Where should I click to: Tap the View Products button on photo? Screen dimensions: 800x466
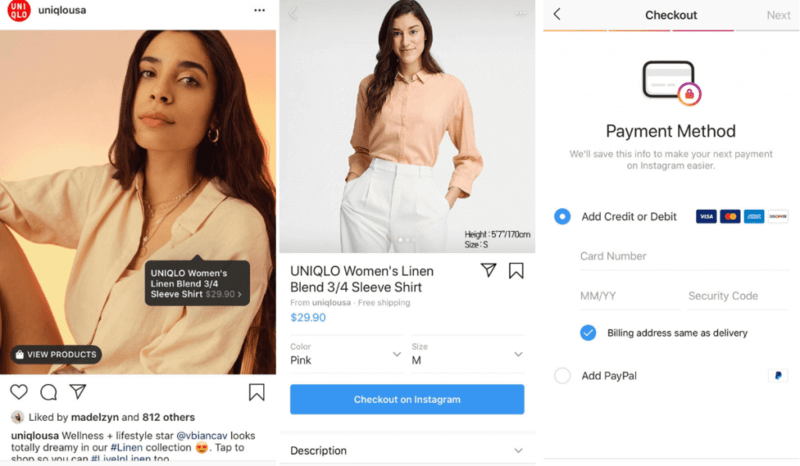56,354
